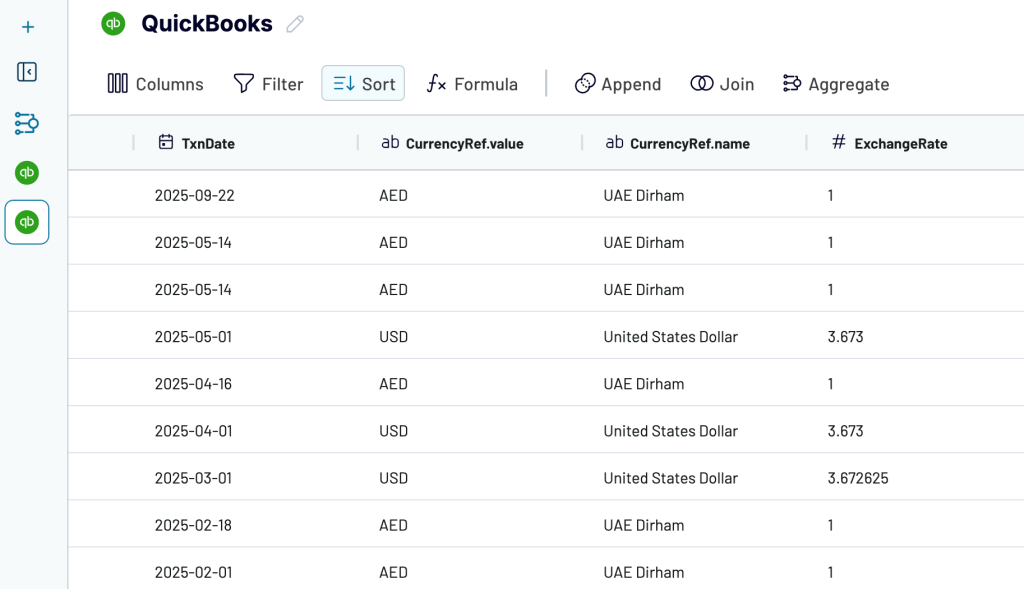The width and height of the screenshot is (1024, 589).
Task: Append another dataset
Action: click(x=618, y=83)
